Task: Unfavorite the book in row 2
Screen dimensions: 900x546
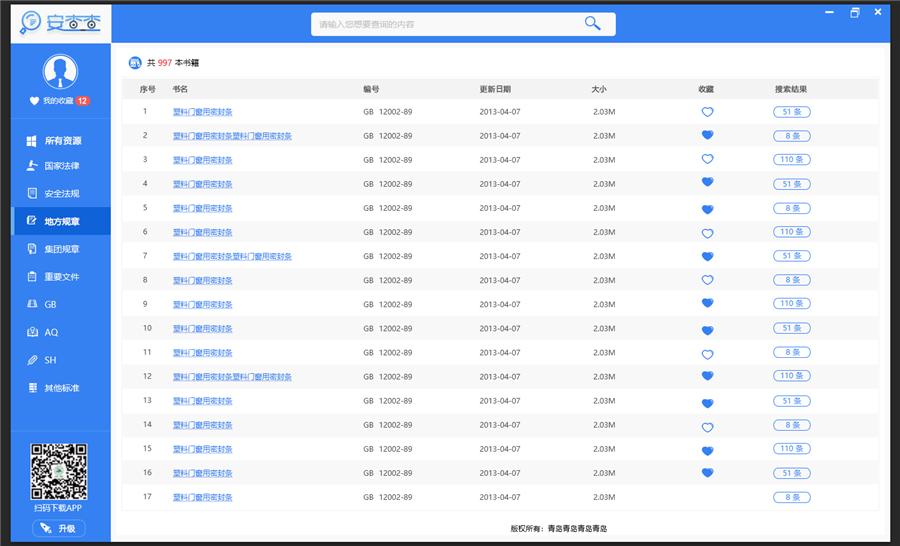Action: (x=707, y=136)
